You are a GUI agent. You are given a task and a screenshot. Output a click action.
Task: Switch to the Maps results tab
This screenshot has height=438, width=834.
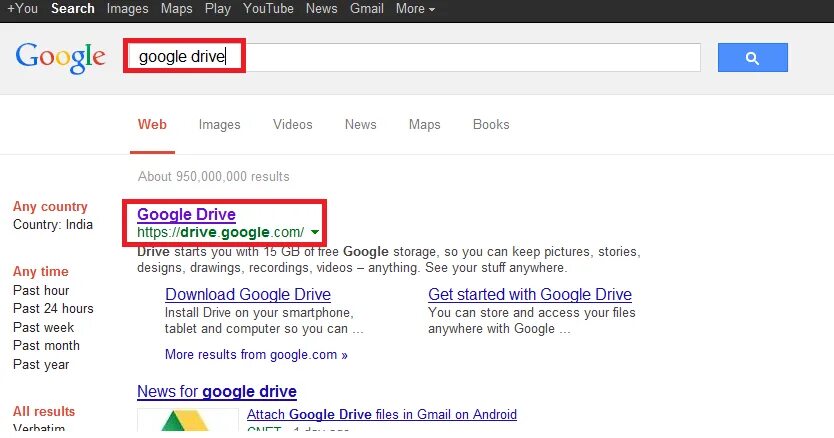(424, 125)
